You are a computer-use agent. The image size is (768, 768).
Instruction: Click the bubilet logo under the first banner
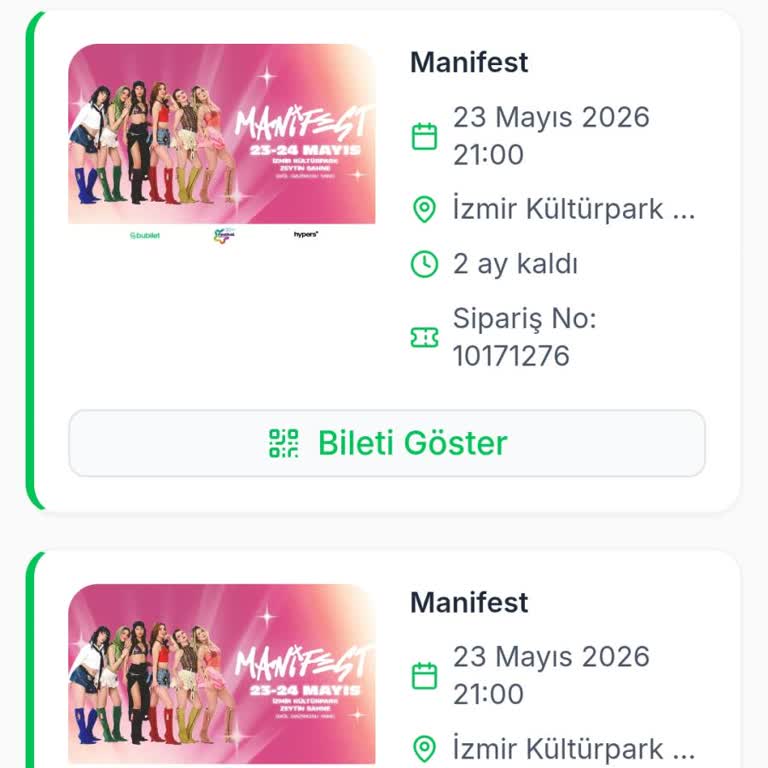tap(145, 236)
